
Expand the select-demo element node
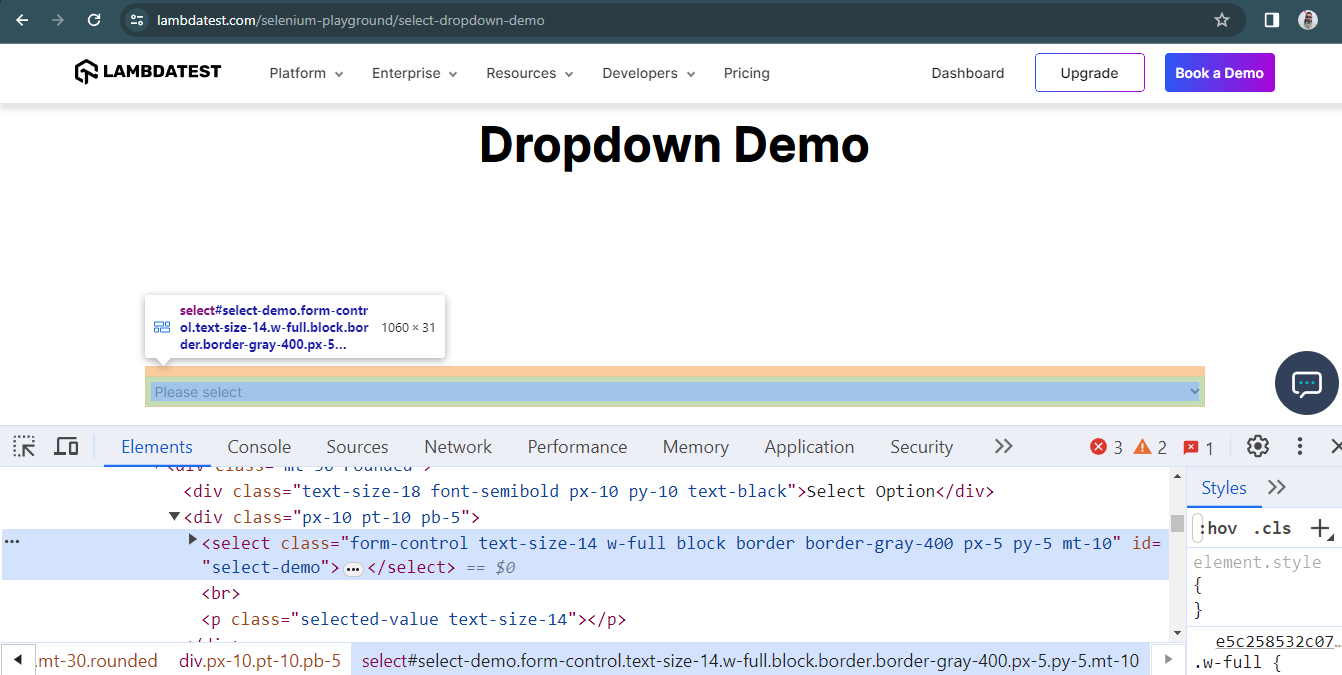pyautogui.click(x=193, y=540)
